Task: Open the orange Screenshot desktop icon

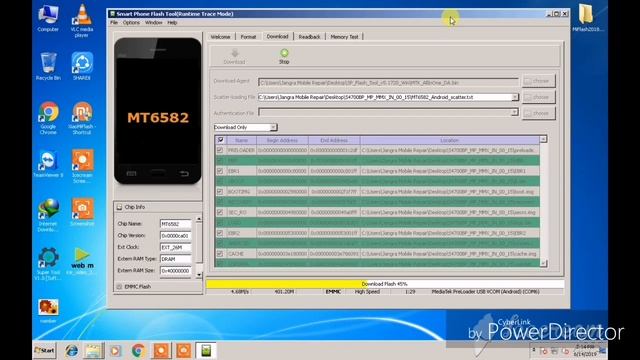Action: click(82, 212)
